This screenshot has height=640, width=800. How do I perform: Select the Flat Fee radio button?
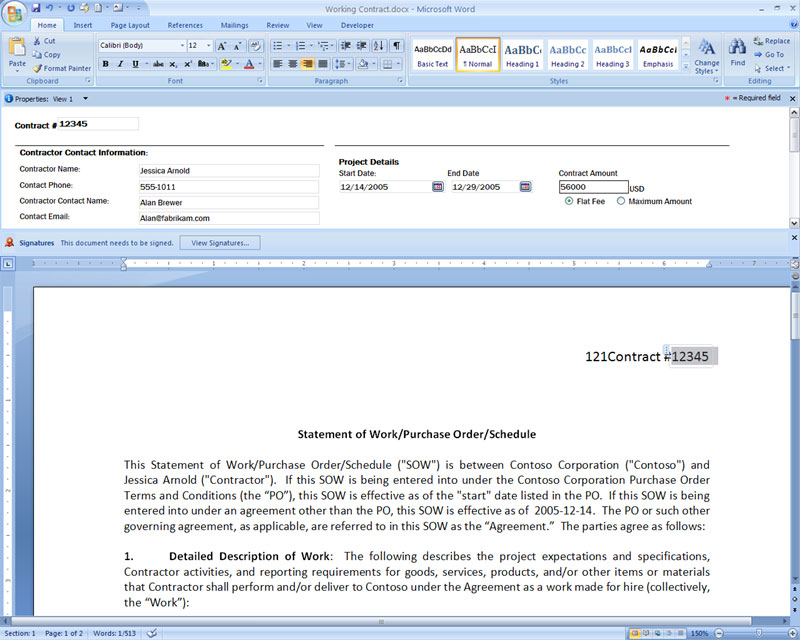point(569,201)
